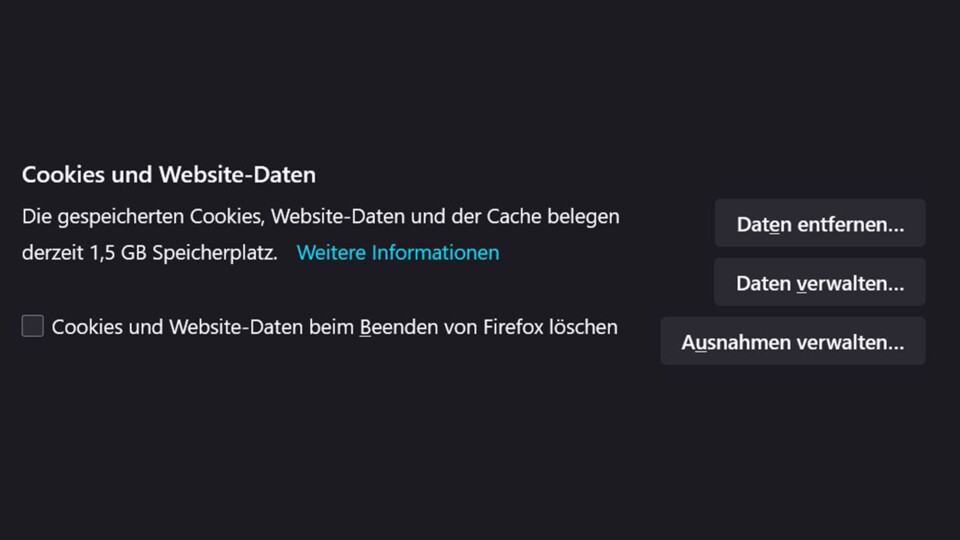Learn more about cookie storage usage

[x=398, y=252]
